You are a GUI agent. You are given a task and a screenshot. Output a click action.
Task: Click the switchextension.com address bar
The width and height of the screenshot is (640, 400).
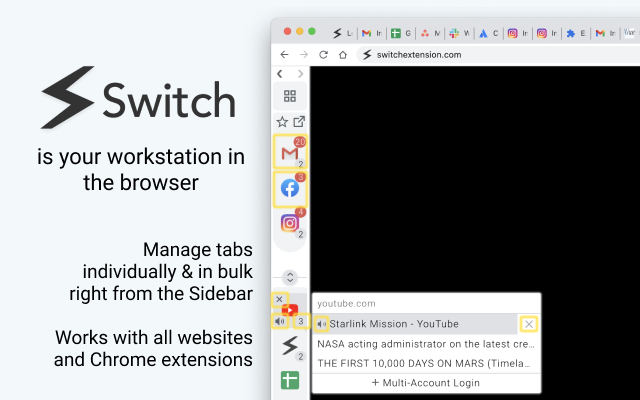point(498,55)
